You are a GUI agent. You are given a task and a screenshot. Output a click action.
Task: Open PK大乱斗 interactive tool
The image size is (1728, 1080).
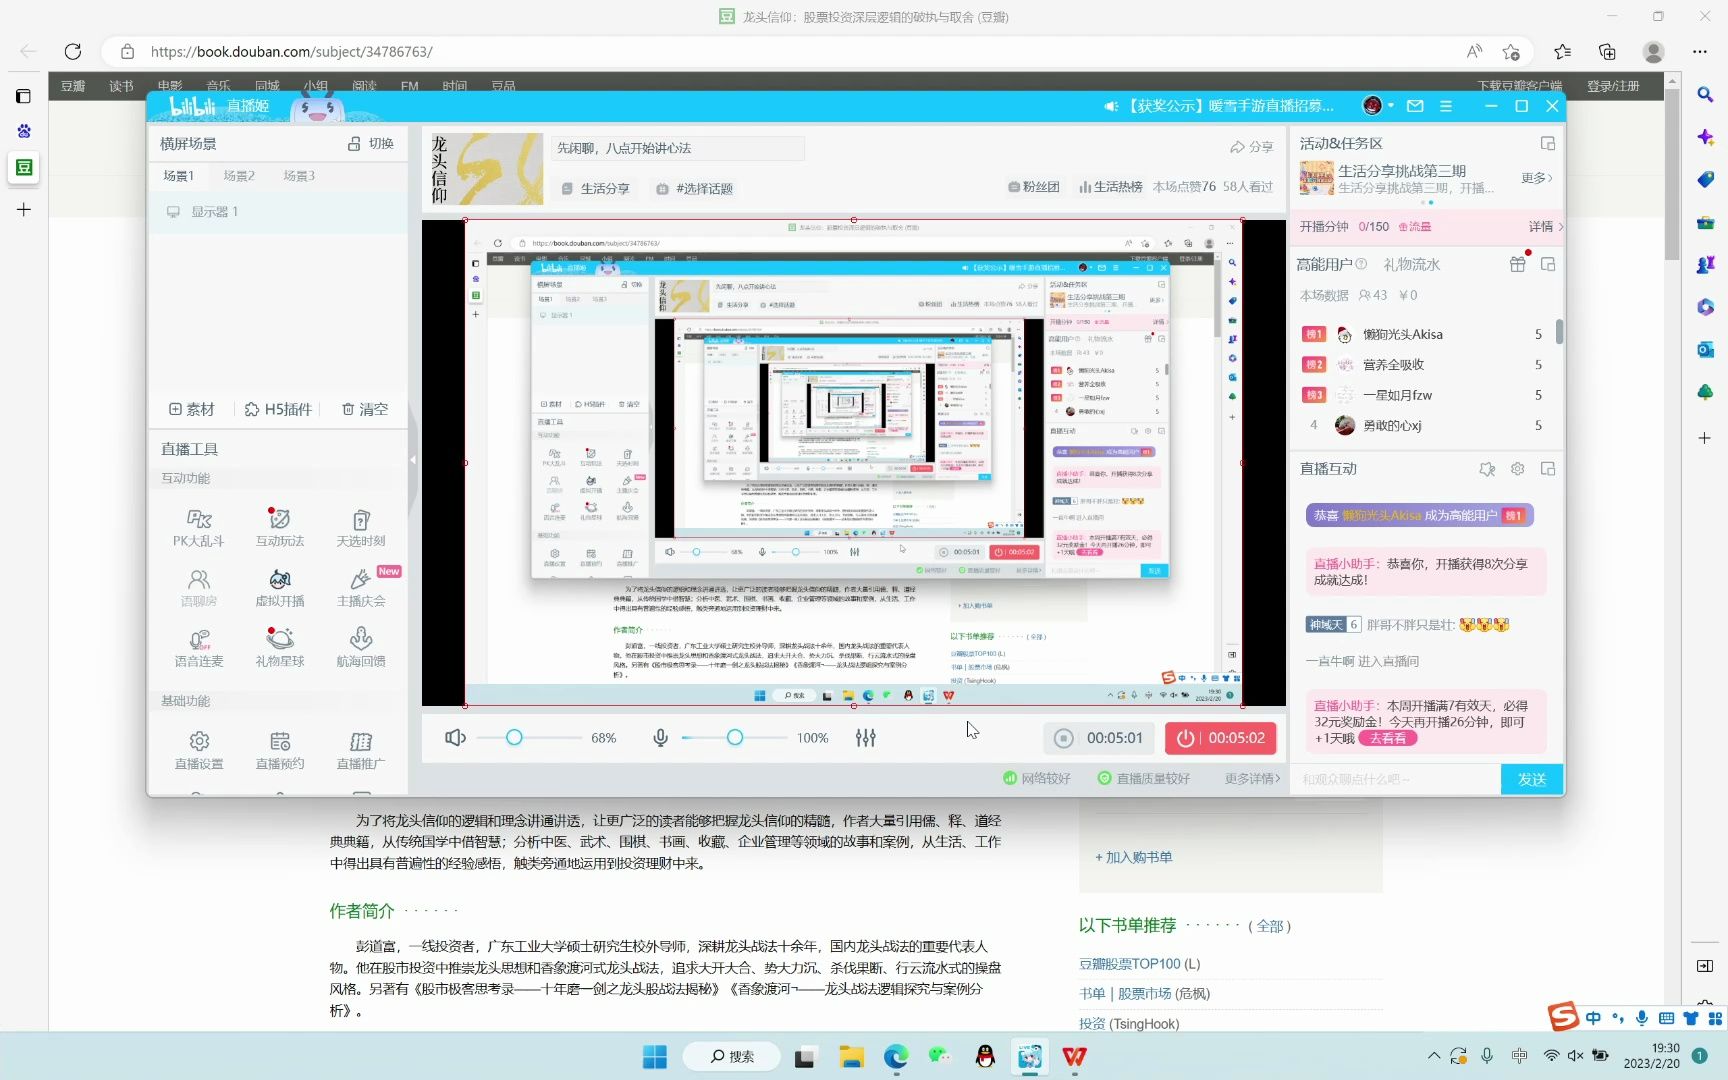tap(198, 528)
